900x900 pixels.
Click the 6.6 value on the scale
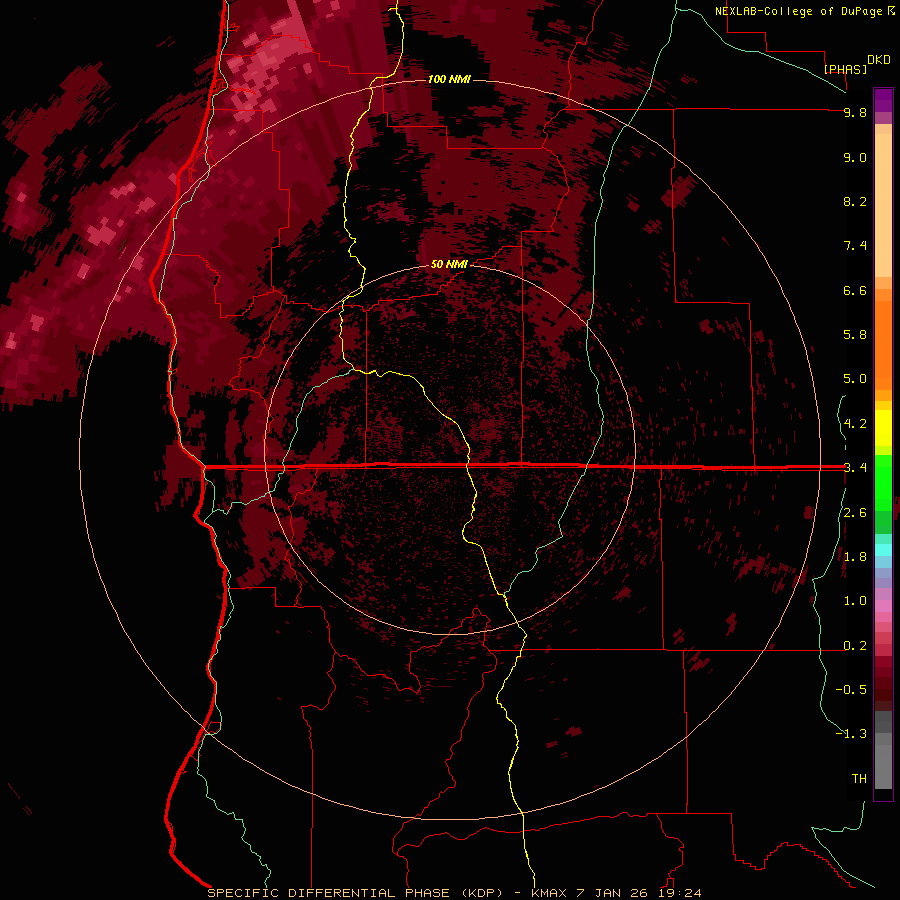coord(855,290)
